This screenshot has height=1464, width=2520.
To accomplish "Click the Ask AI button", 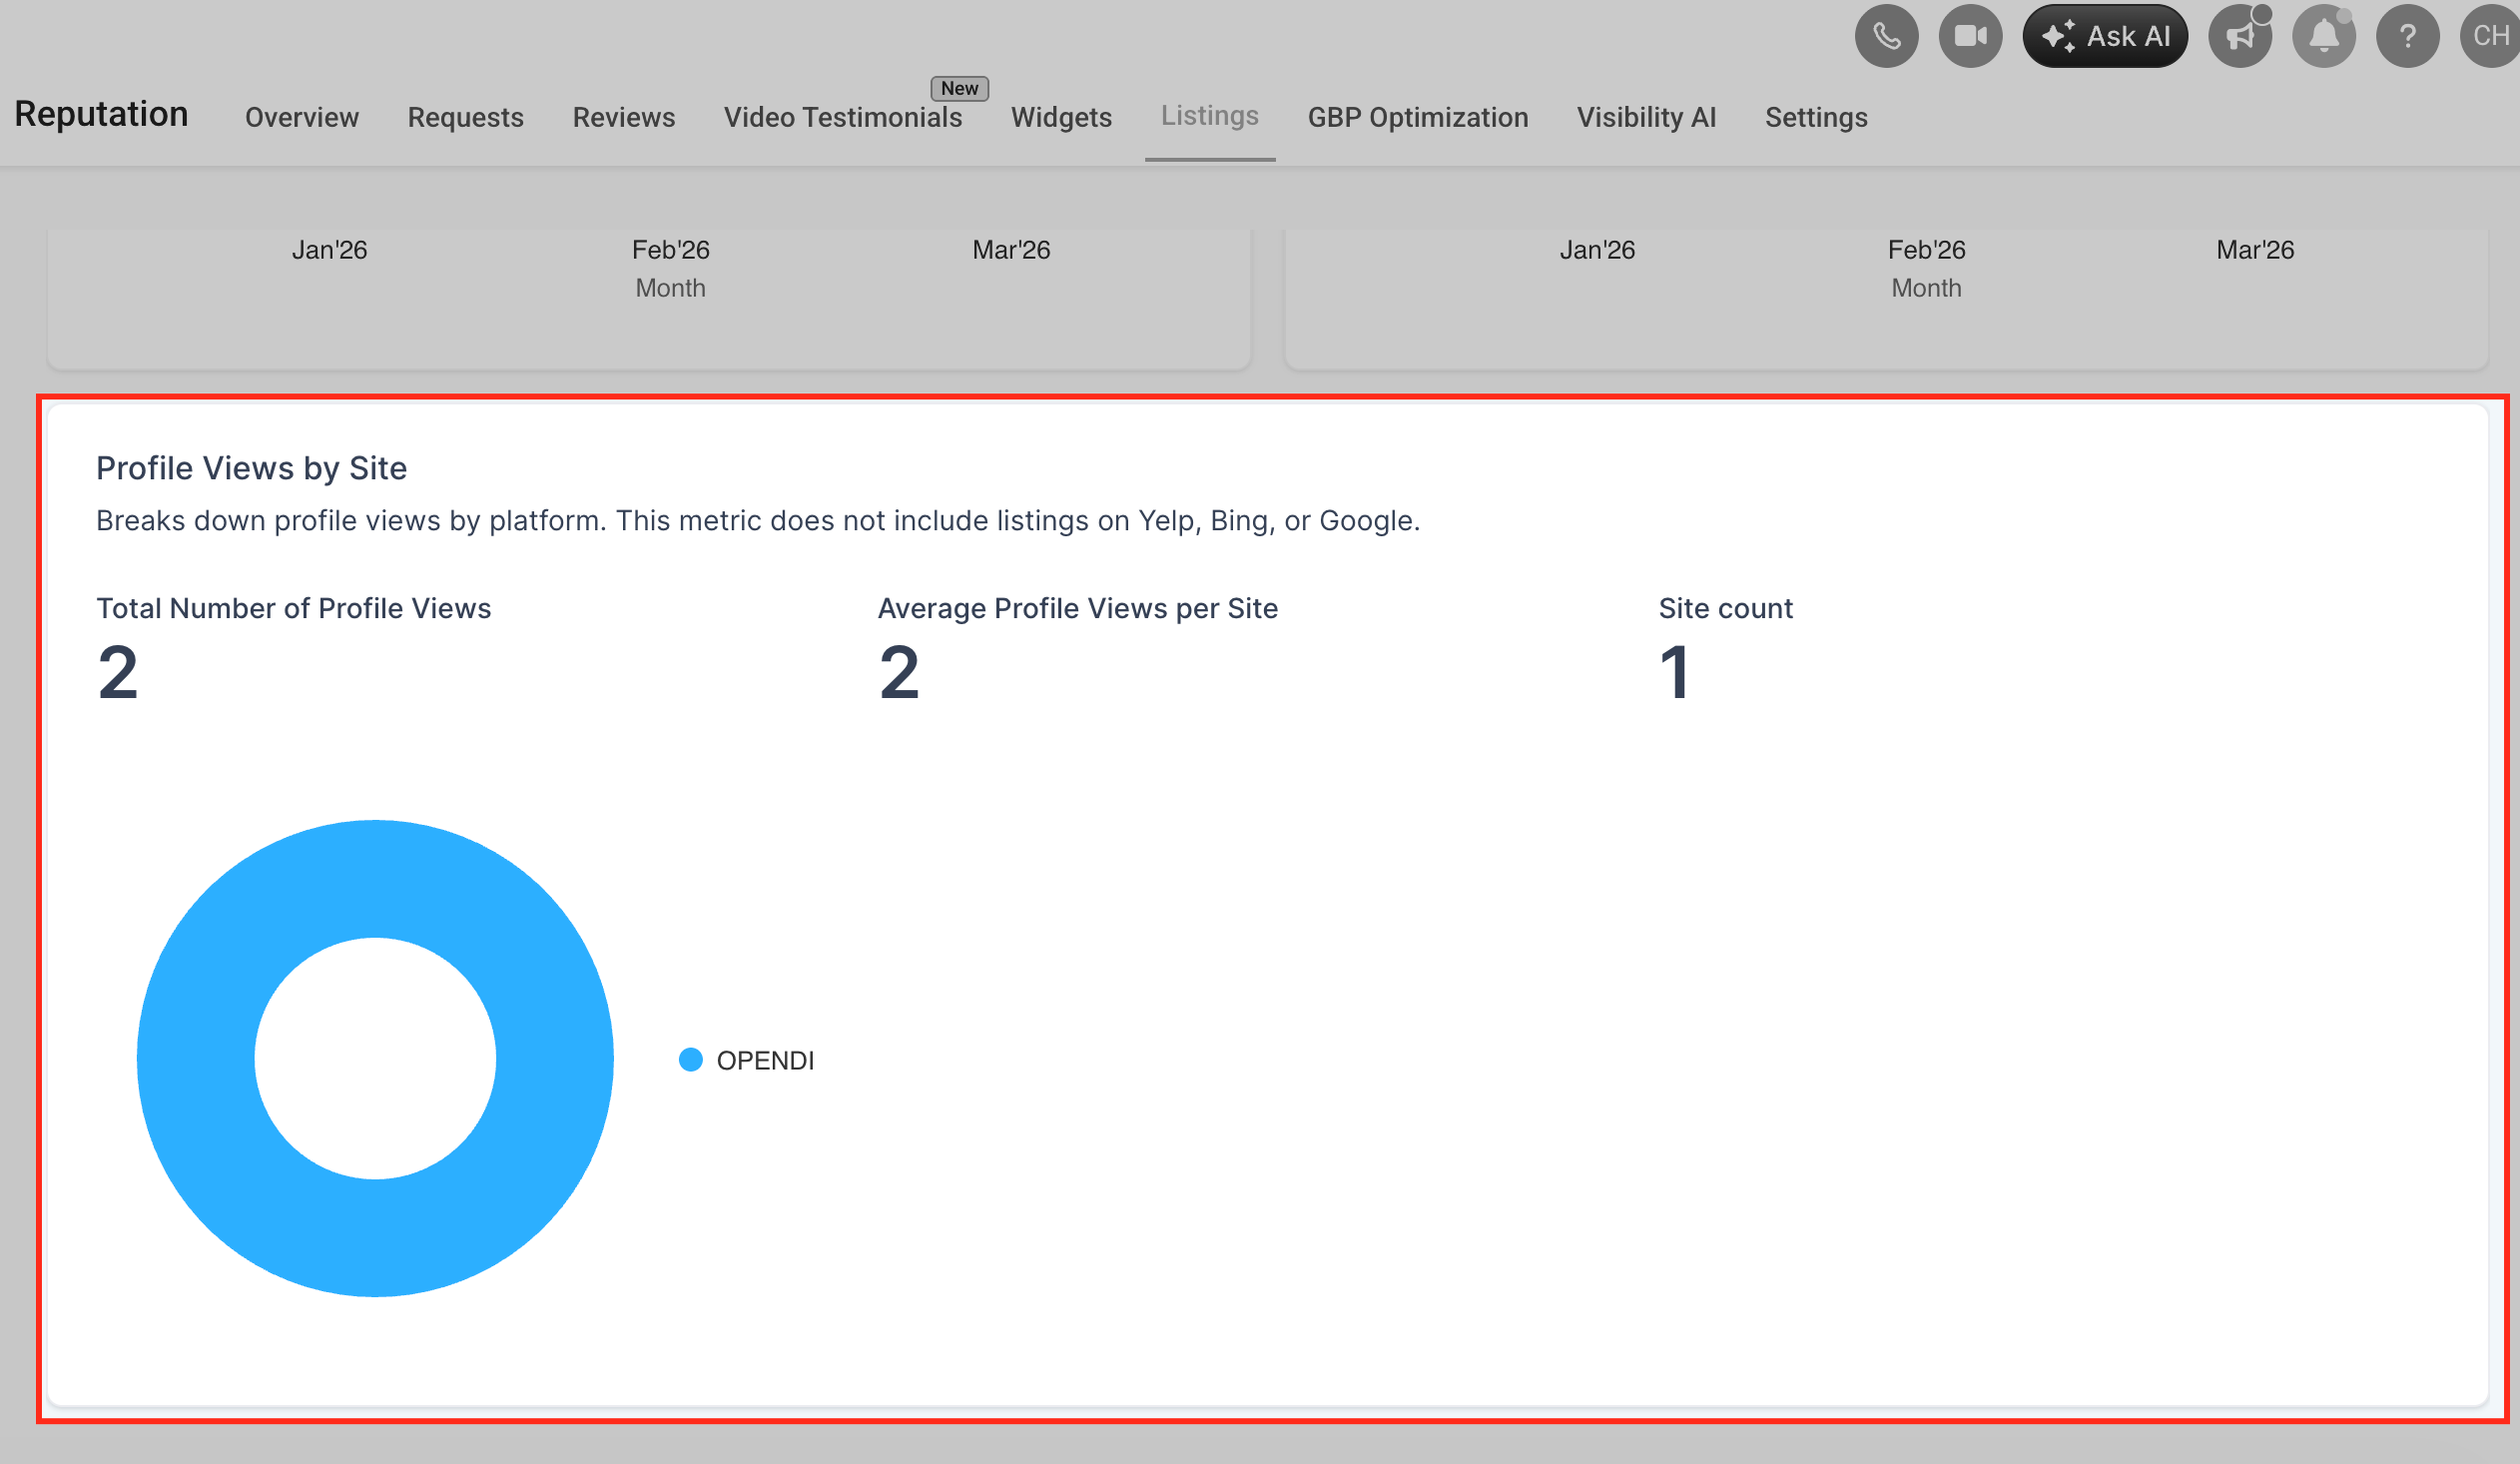I will click(2105, 37).
